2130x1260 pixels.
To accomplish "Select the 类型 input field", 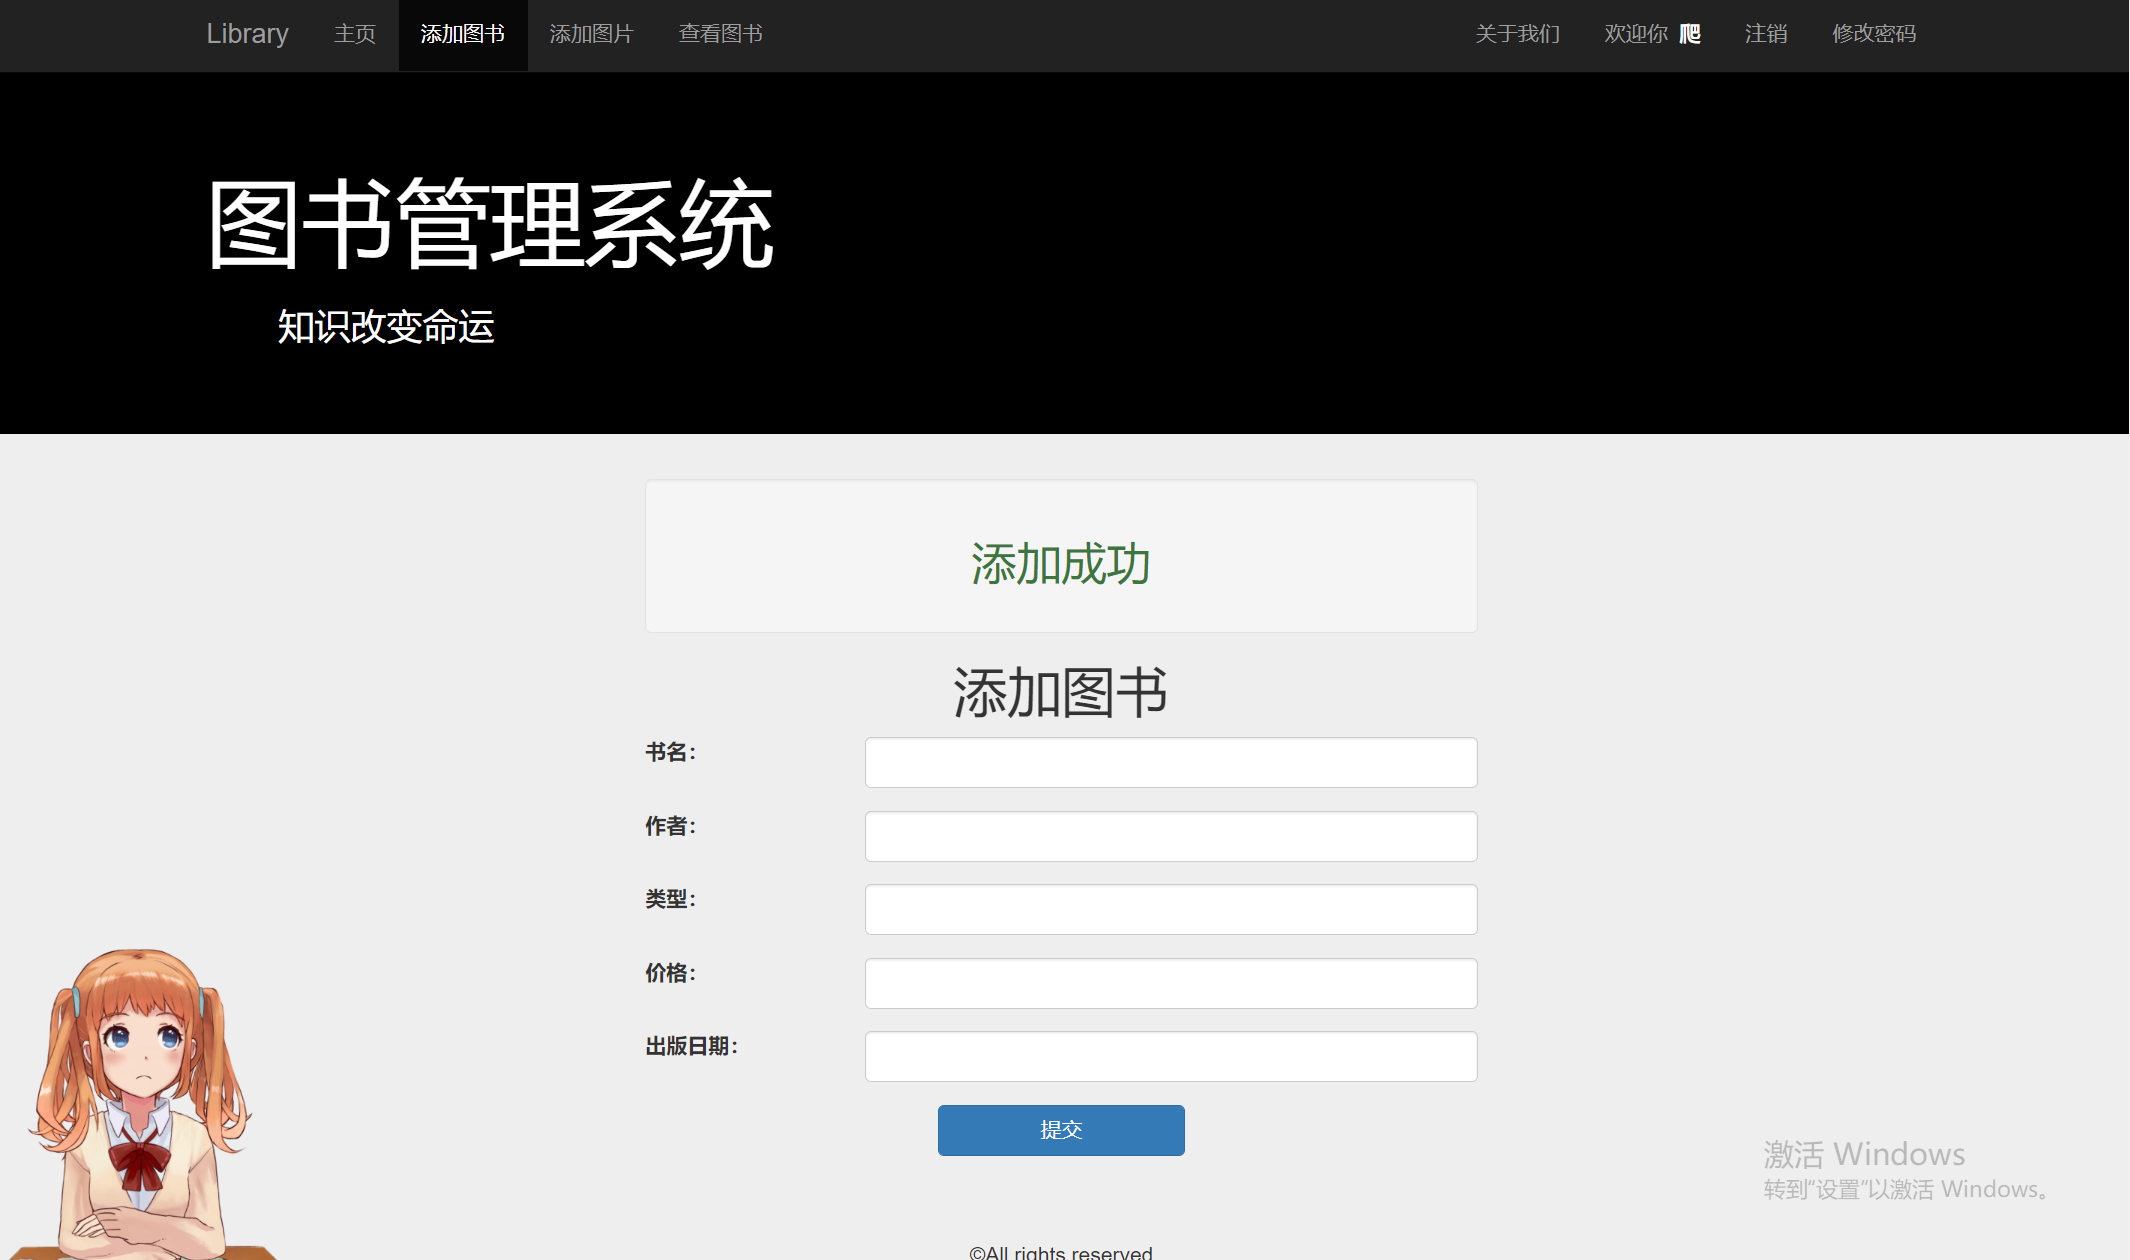I will coord(1170,910).
